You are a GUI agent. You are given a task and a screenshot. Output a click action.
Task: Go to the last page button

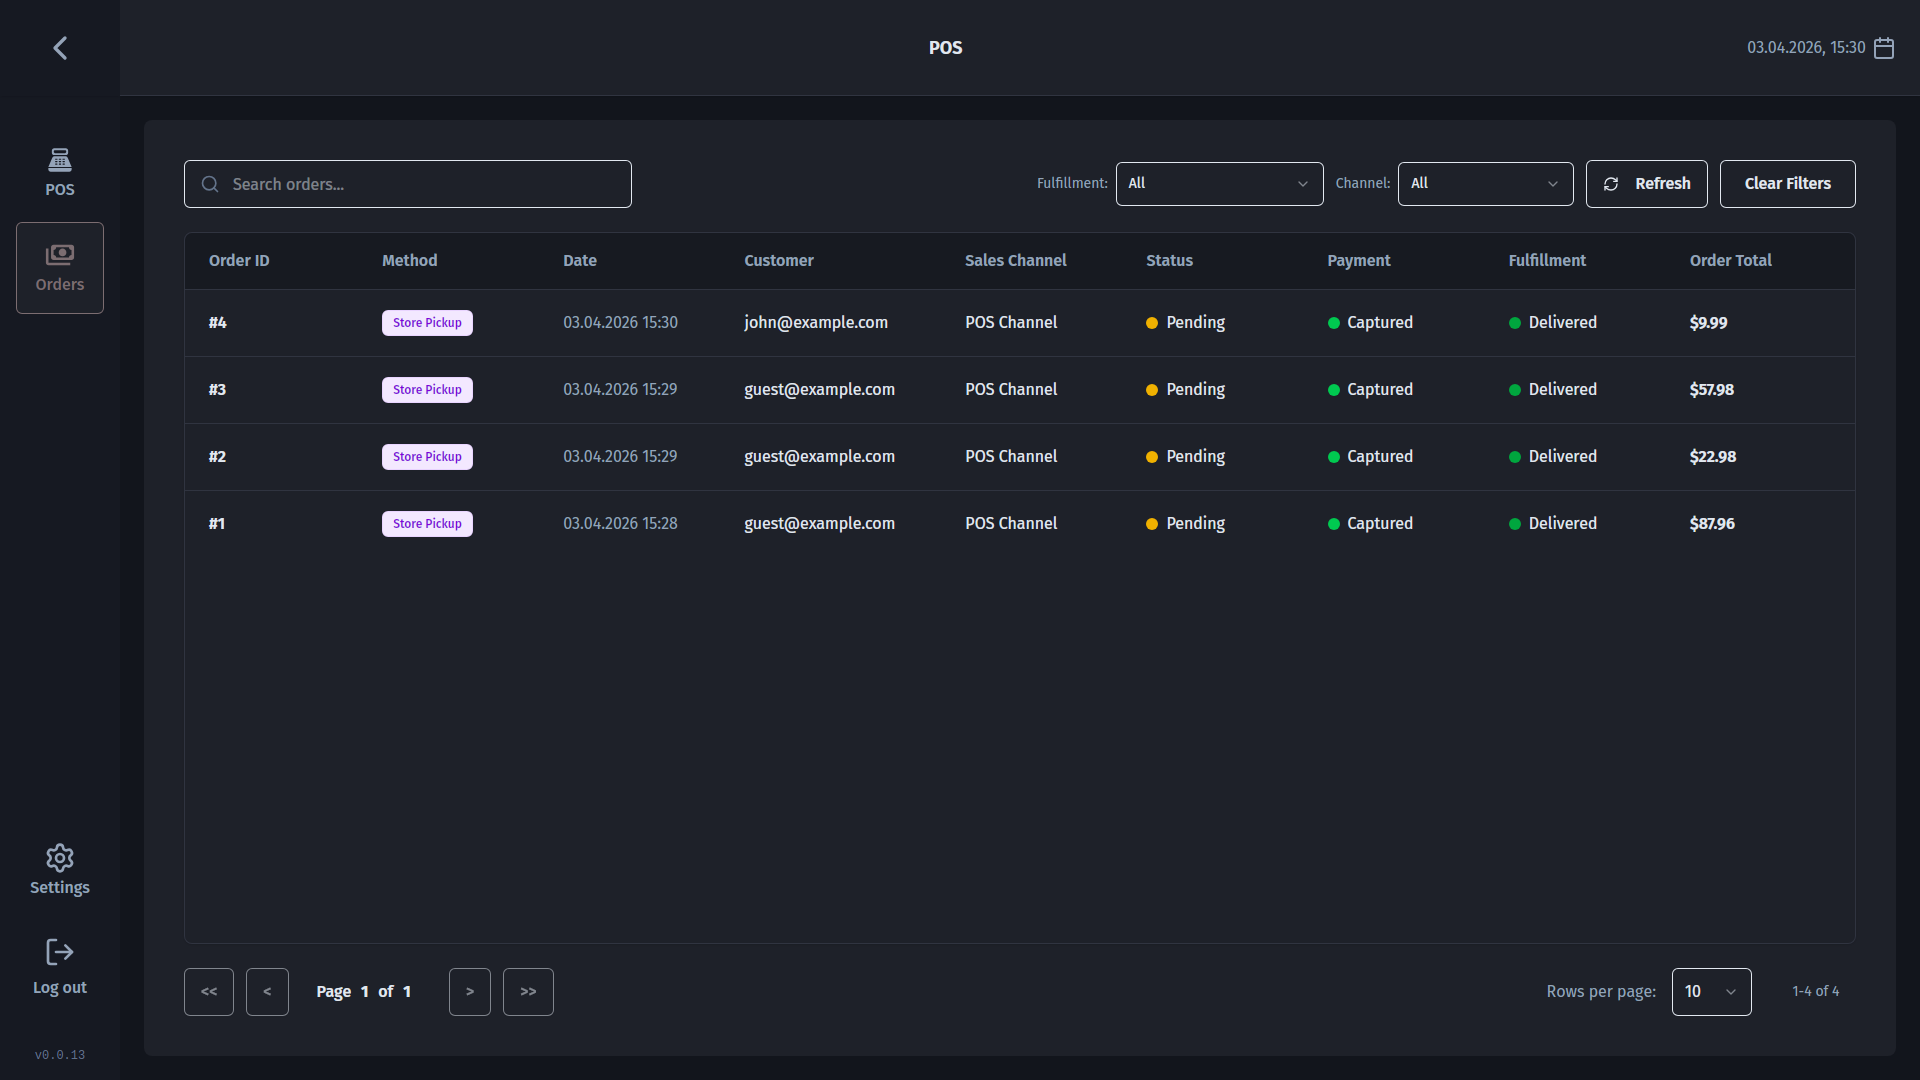pos(528,992)
